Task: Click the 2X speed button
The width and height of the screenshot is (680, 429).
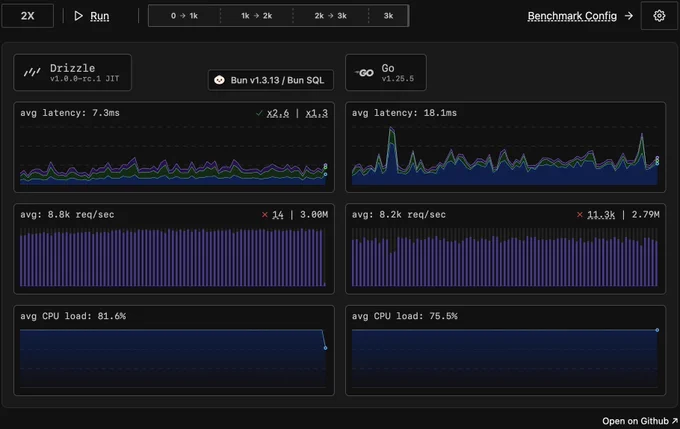Action: [x=27, y=16]
